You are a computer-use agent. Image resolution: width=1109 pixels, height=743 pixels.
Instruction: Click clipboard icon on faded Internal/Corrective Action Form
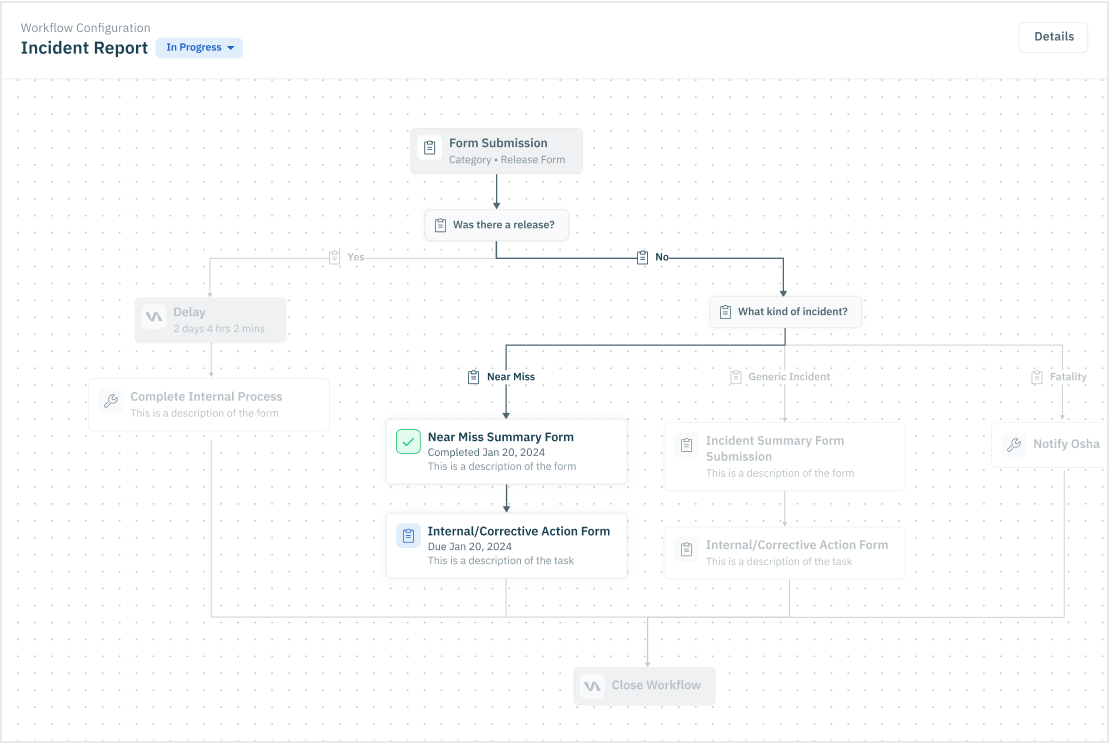click(x=686, y=549)
